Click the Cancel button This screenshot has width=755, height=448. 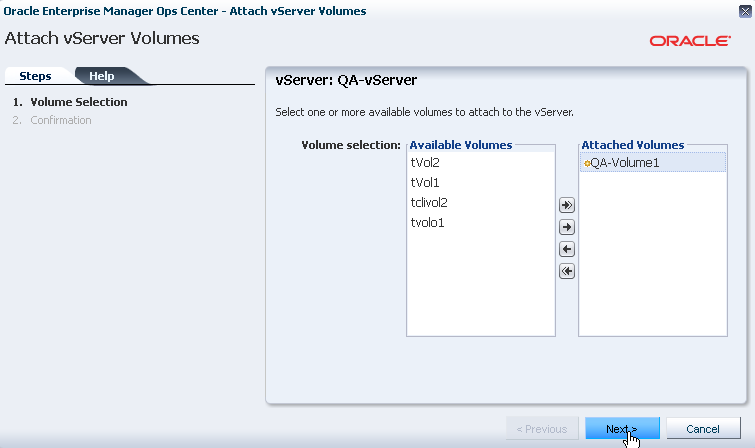pyautogui.click(x=703, y=428)
